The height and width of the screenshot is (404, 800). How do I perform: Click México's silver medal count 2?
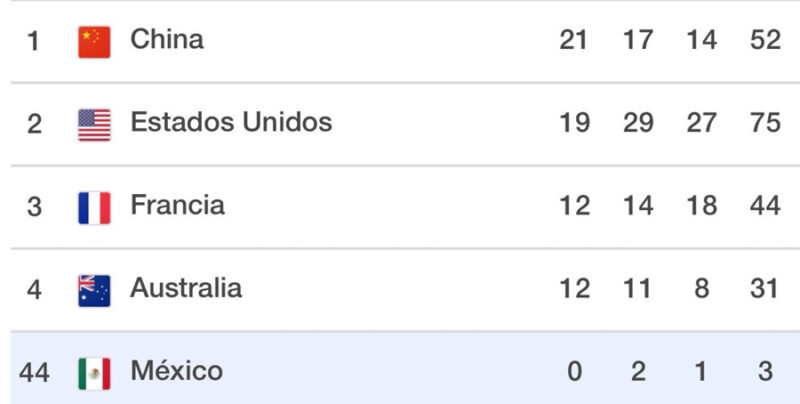(x=637, y=372)
